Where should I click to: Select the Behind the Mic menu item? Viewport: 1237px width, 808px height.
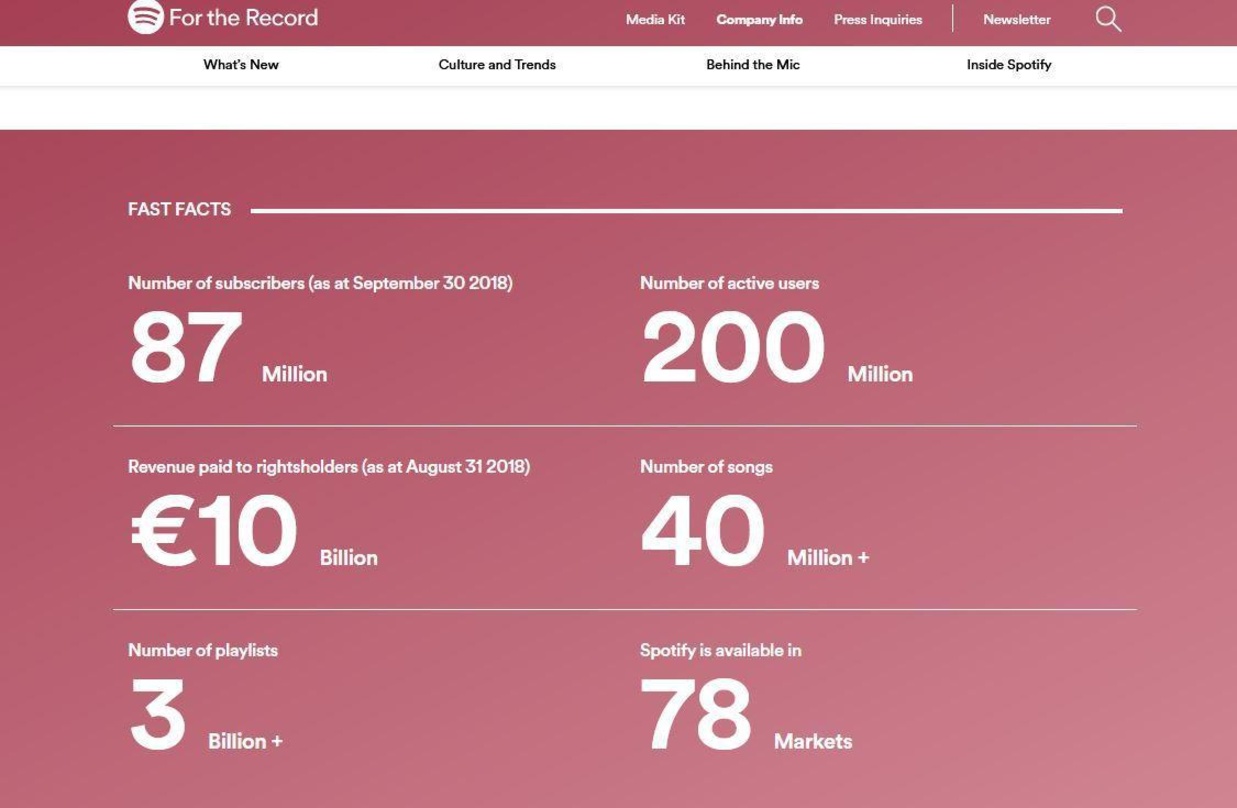click(x=753, y=65)
